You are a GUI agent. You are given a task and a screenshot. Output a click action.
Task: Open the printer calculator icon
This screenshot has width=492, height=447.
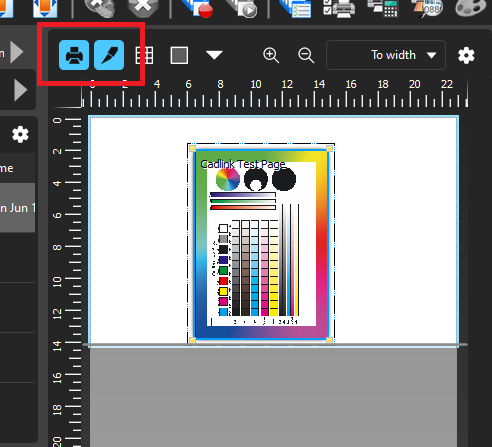click(x=382, y=8)
